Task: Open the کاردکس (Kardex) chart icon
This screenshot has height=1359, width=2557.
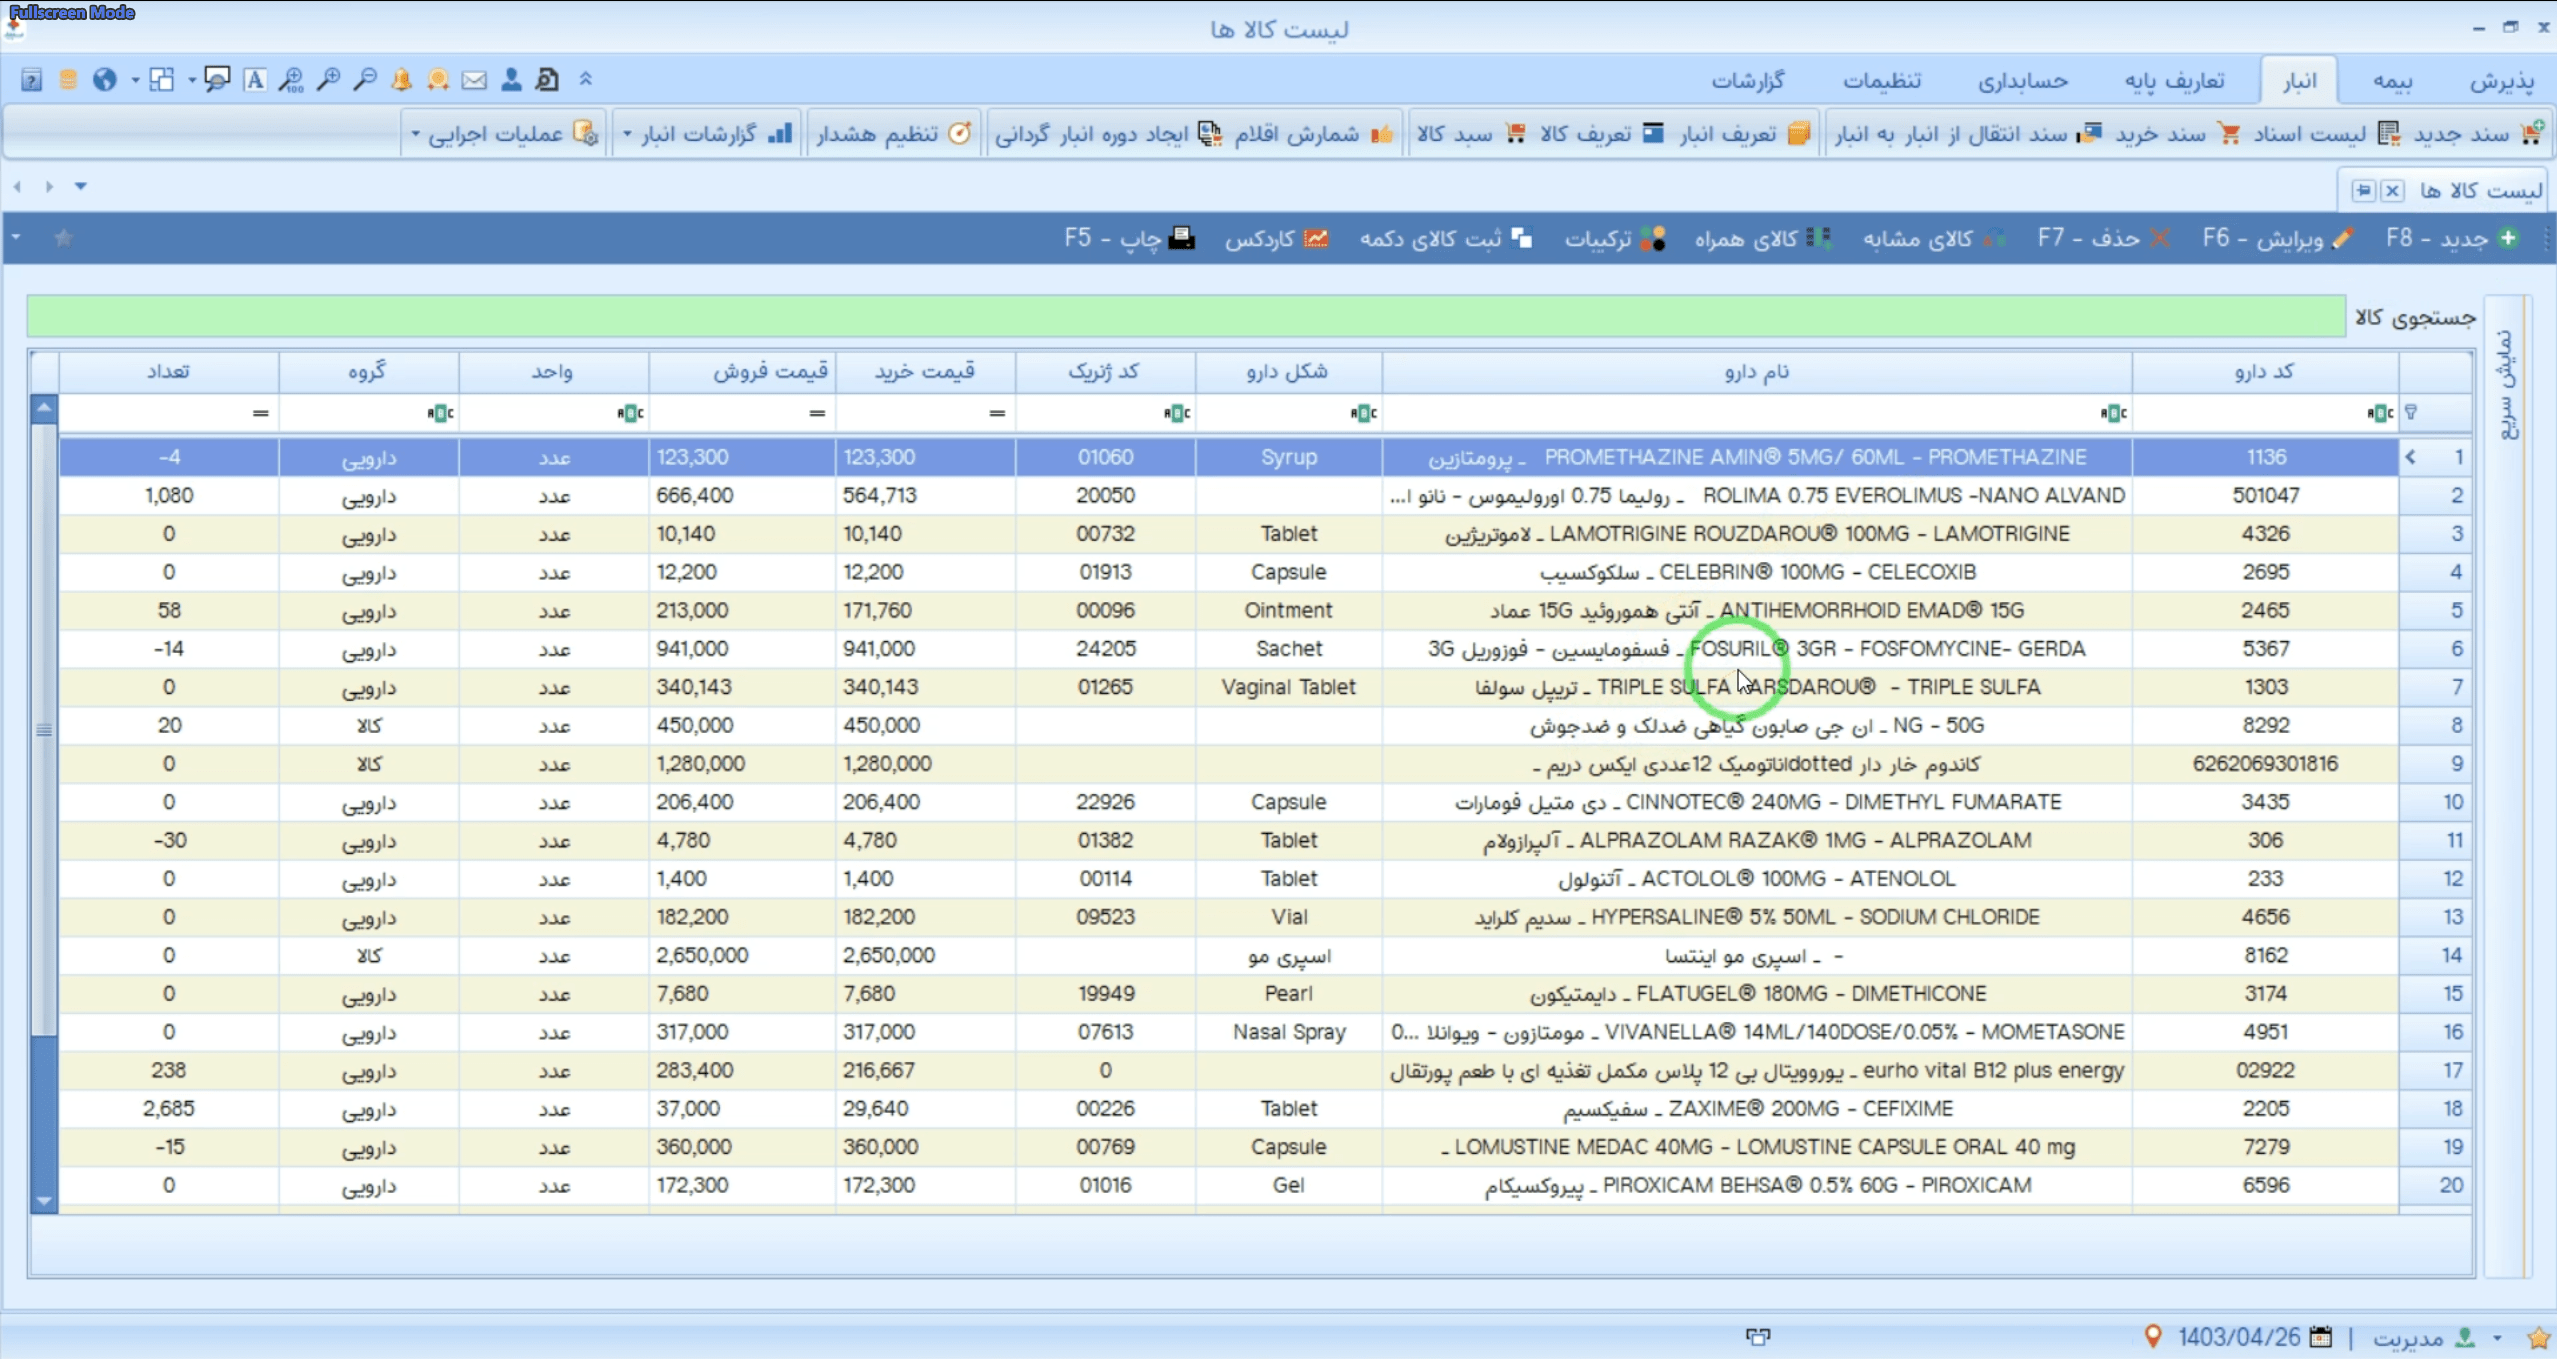Action: [x=1318, y=238]
